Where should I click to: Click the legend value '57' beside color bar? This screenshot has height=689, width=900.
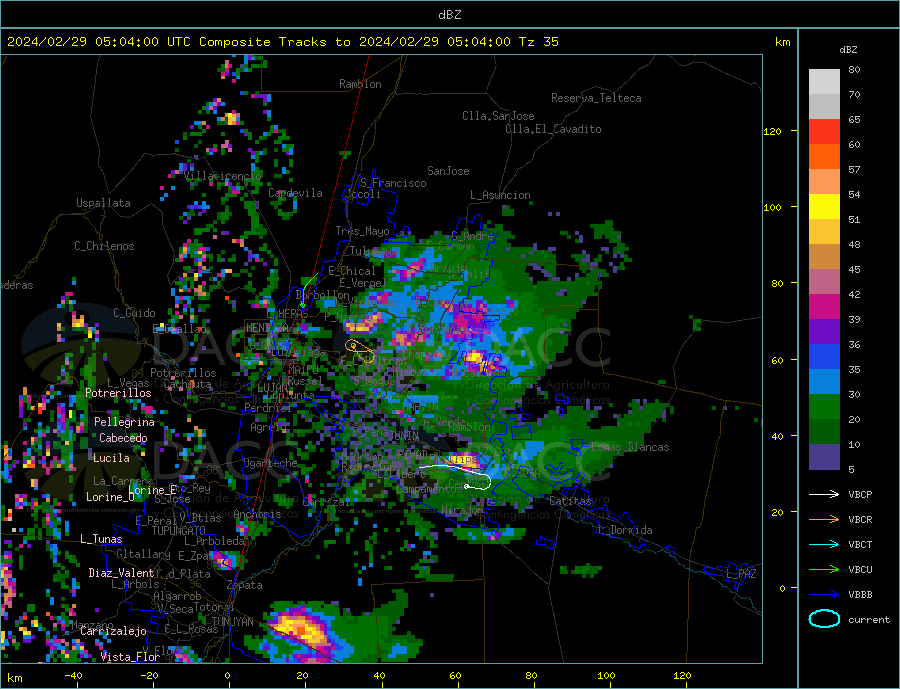pyautogui.click(x=854, y=169)
